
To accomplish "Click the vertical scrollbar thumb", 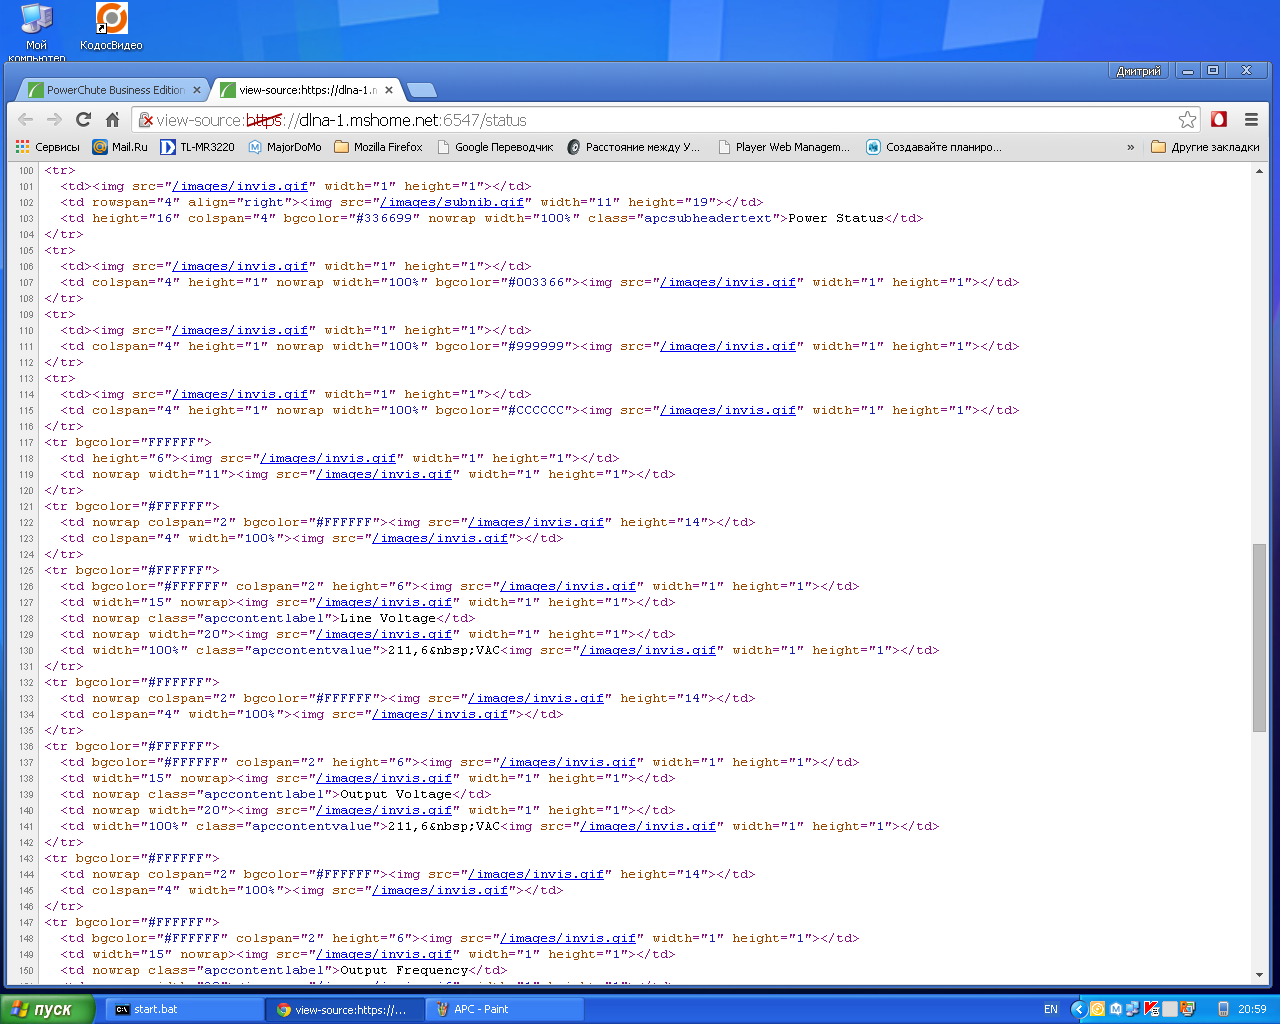I will (x=1259, y=637).
